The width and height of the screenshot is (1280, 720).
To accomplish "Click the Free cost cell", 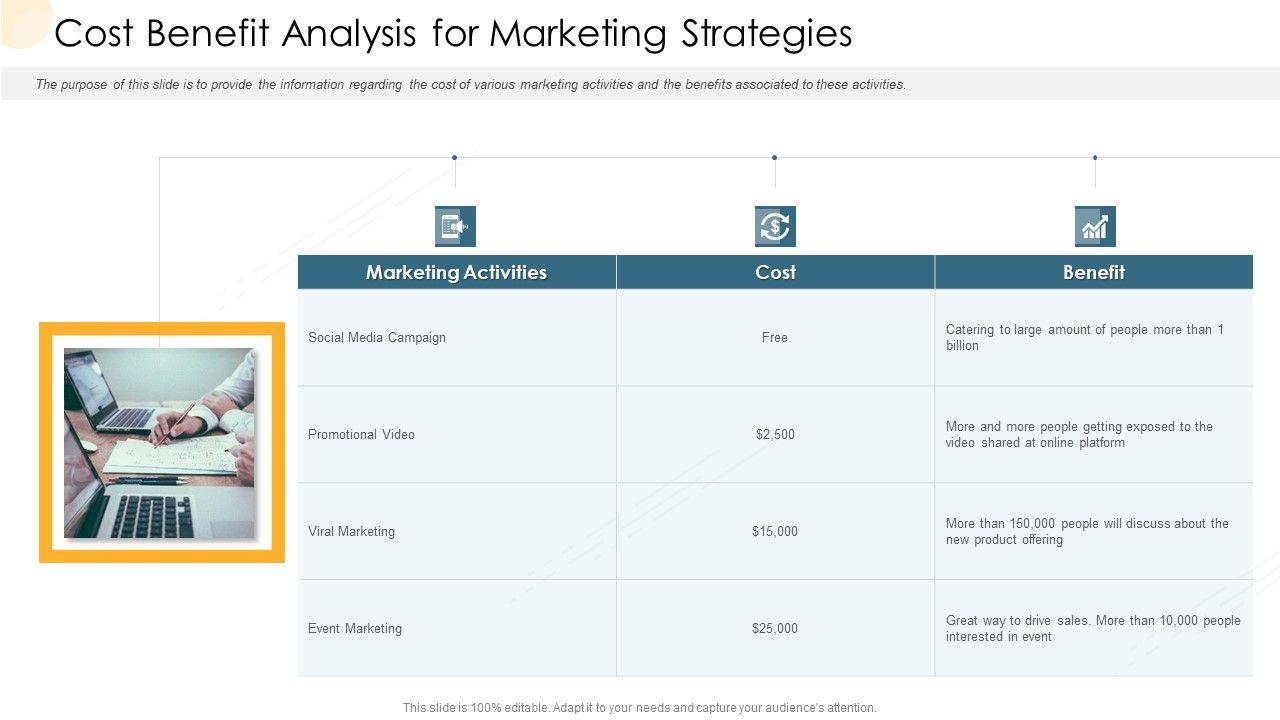I will pyautogui.click(x=775, y=338).
